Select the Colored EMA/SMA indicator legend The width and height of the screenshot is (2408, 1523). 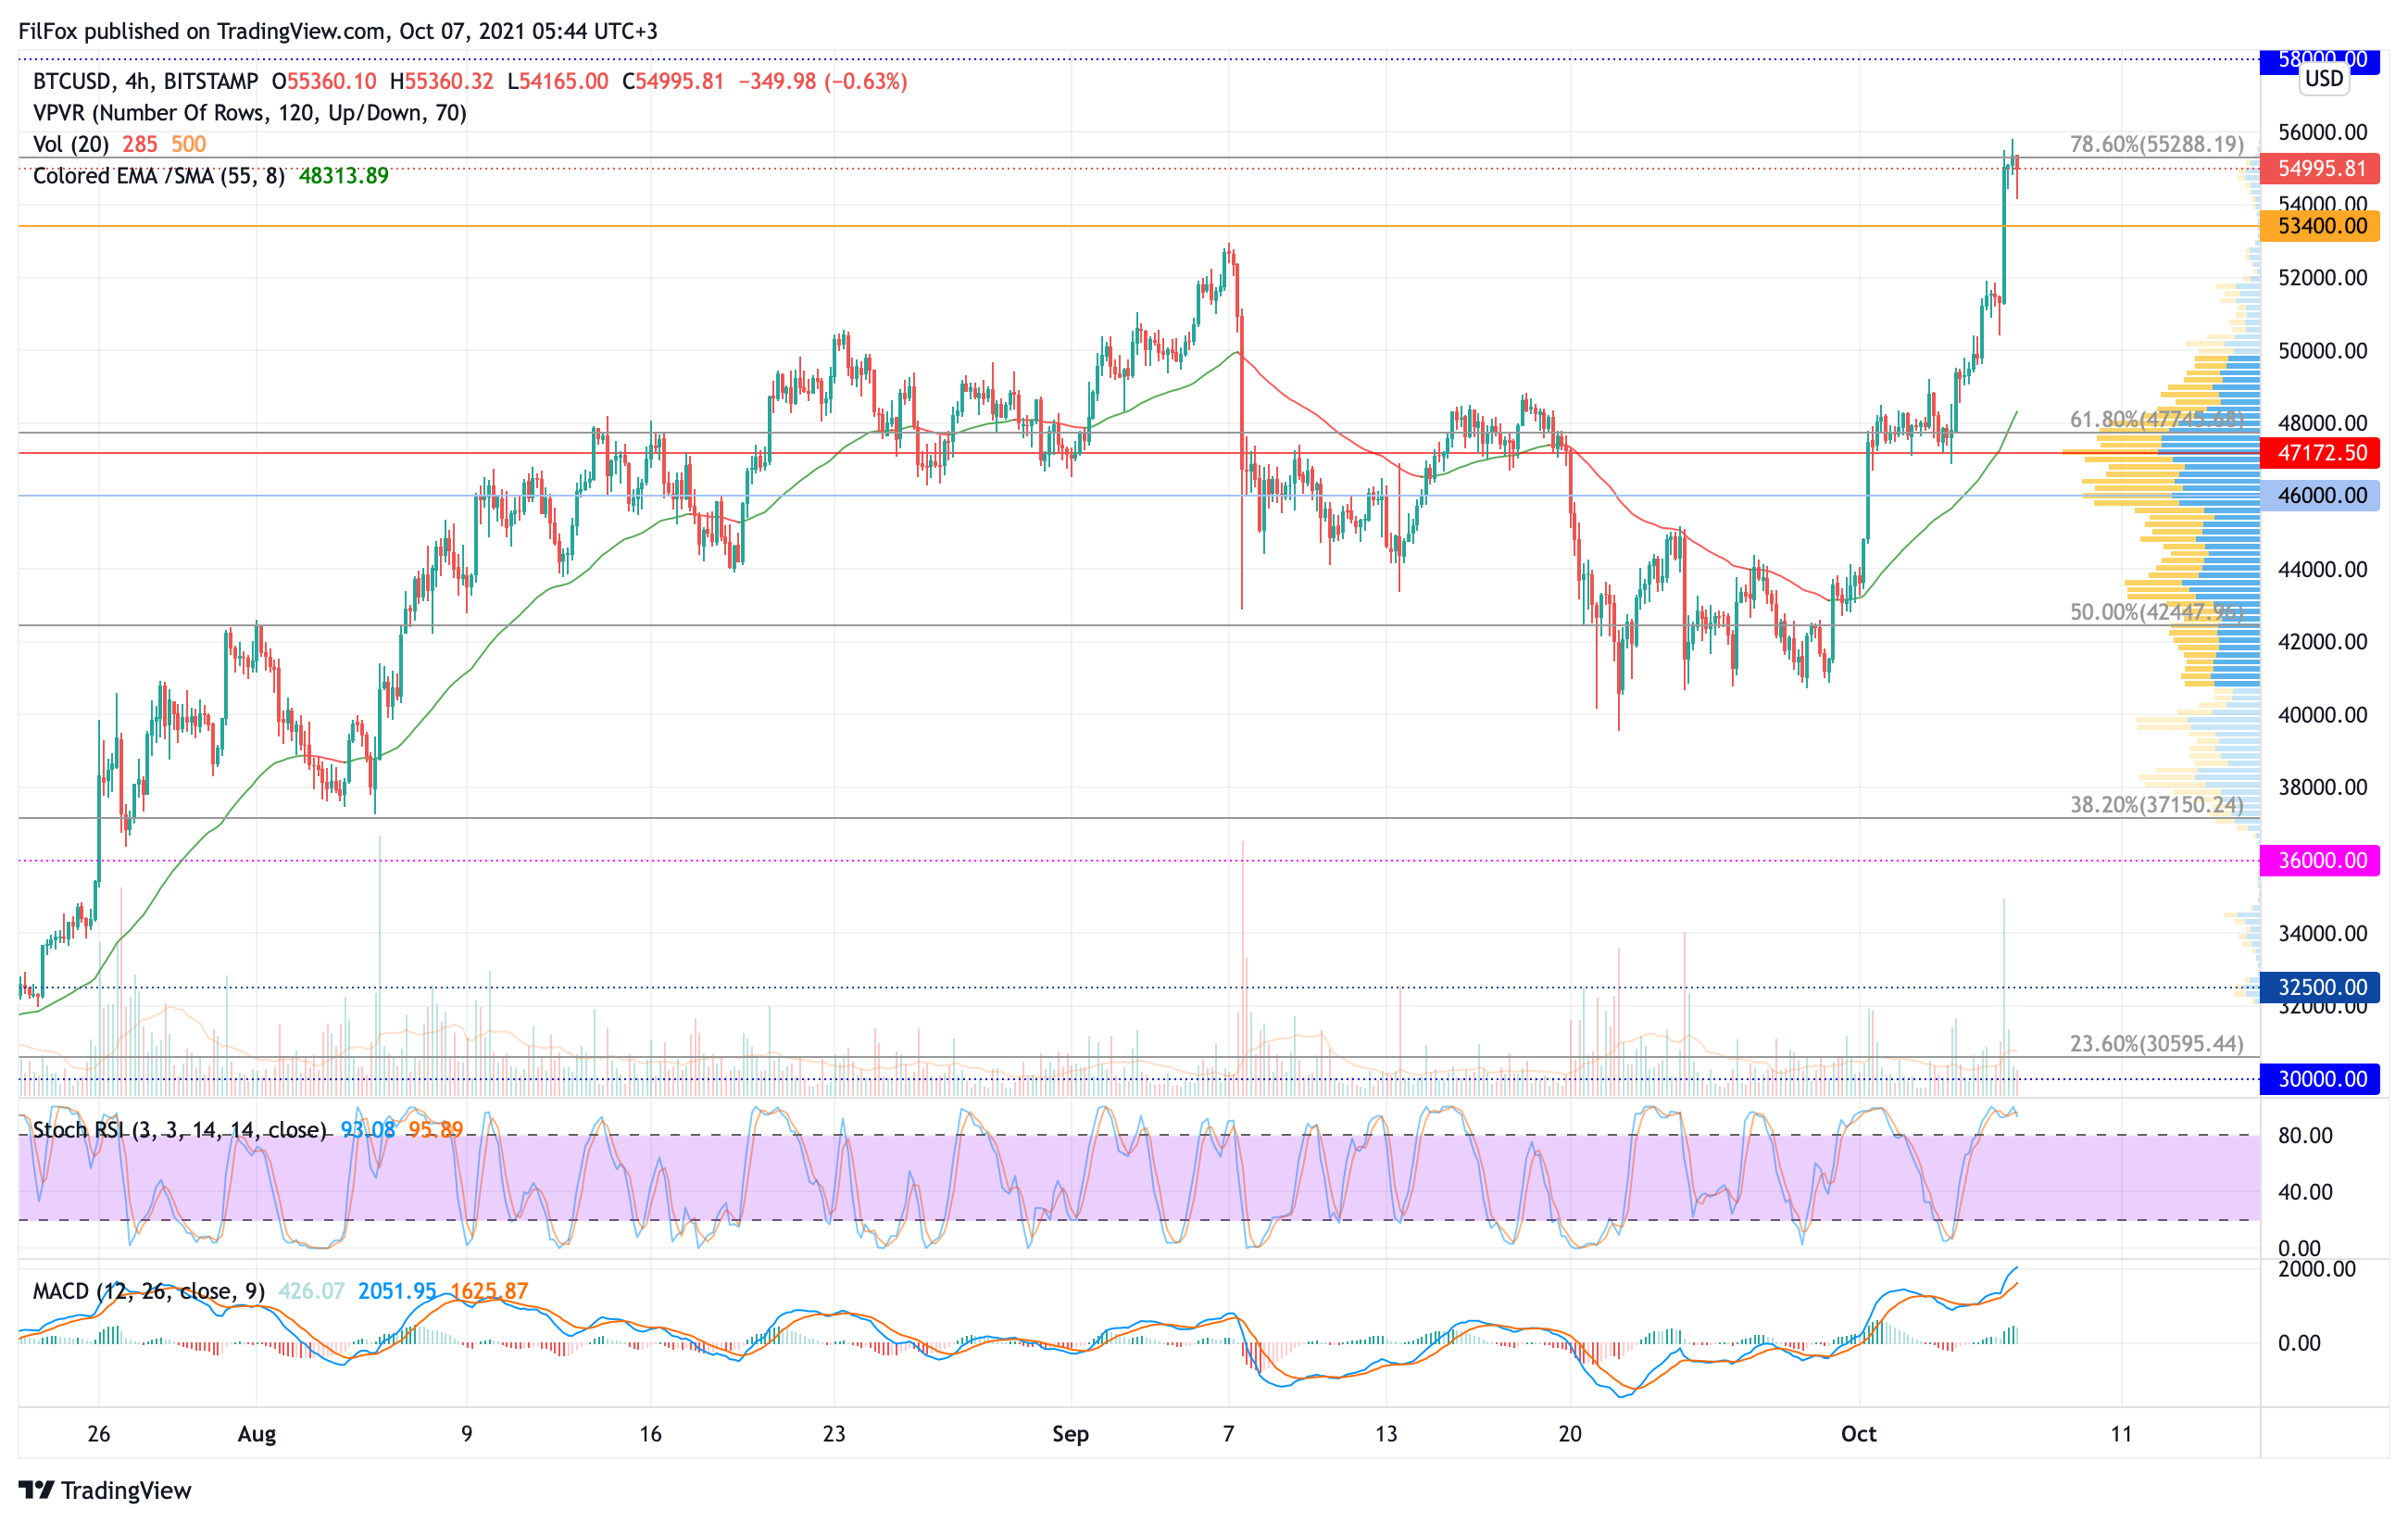click(158, 176)
